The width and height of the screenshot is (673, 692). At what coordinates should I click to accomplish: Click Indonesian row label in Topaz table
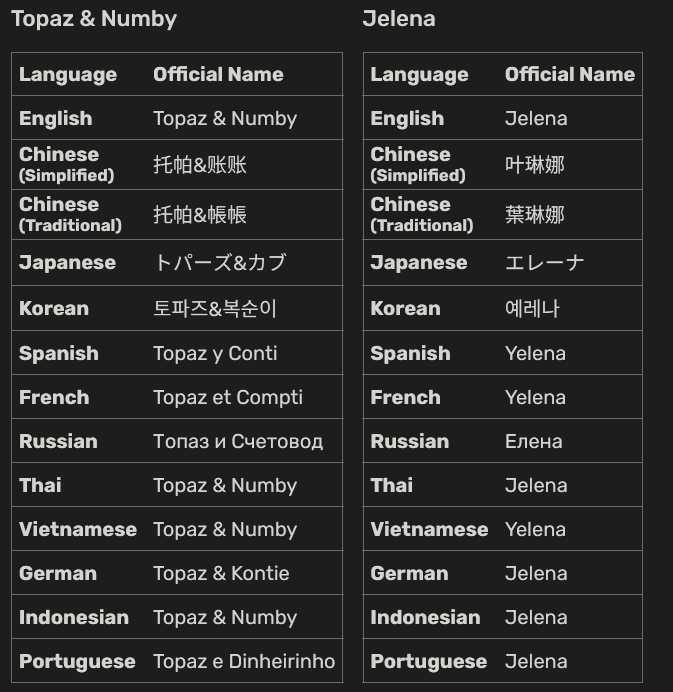(74, 617)
